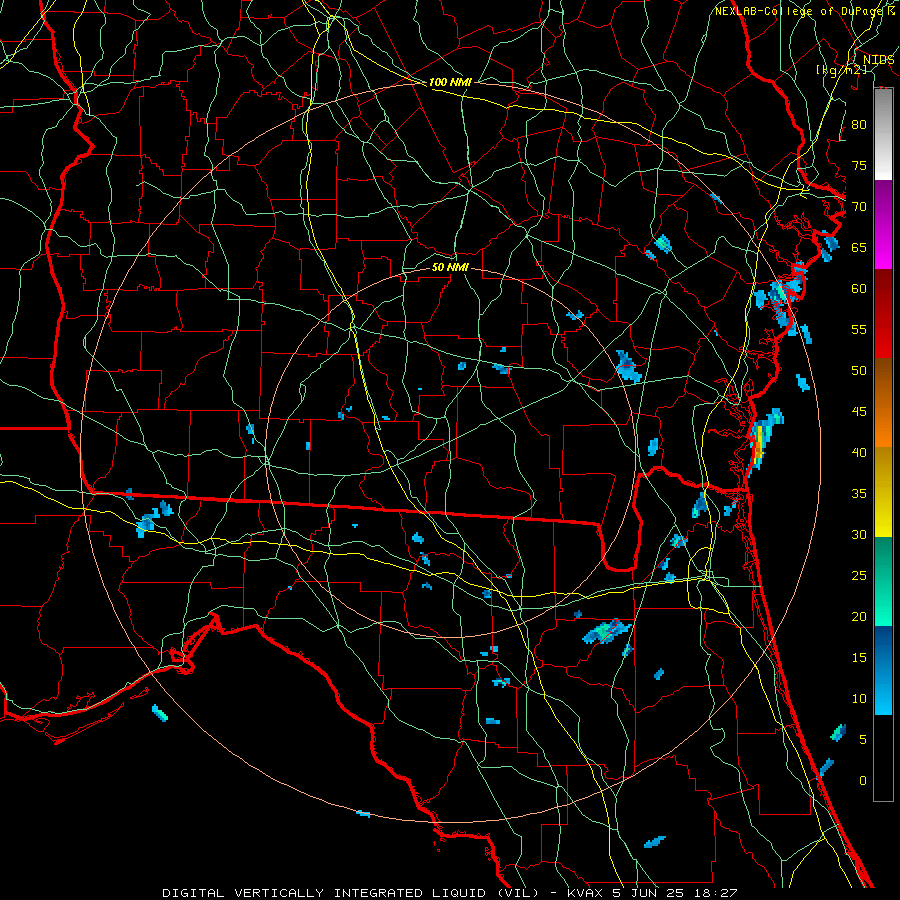This screenshot has width=900, height=900.
Task: Click the green-teal segment of the color bar
Action: coord(883,581)
